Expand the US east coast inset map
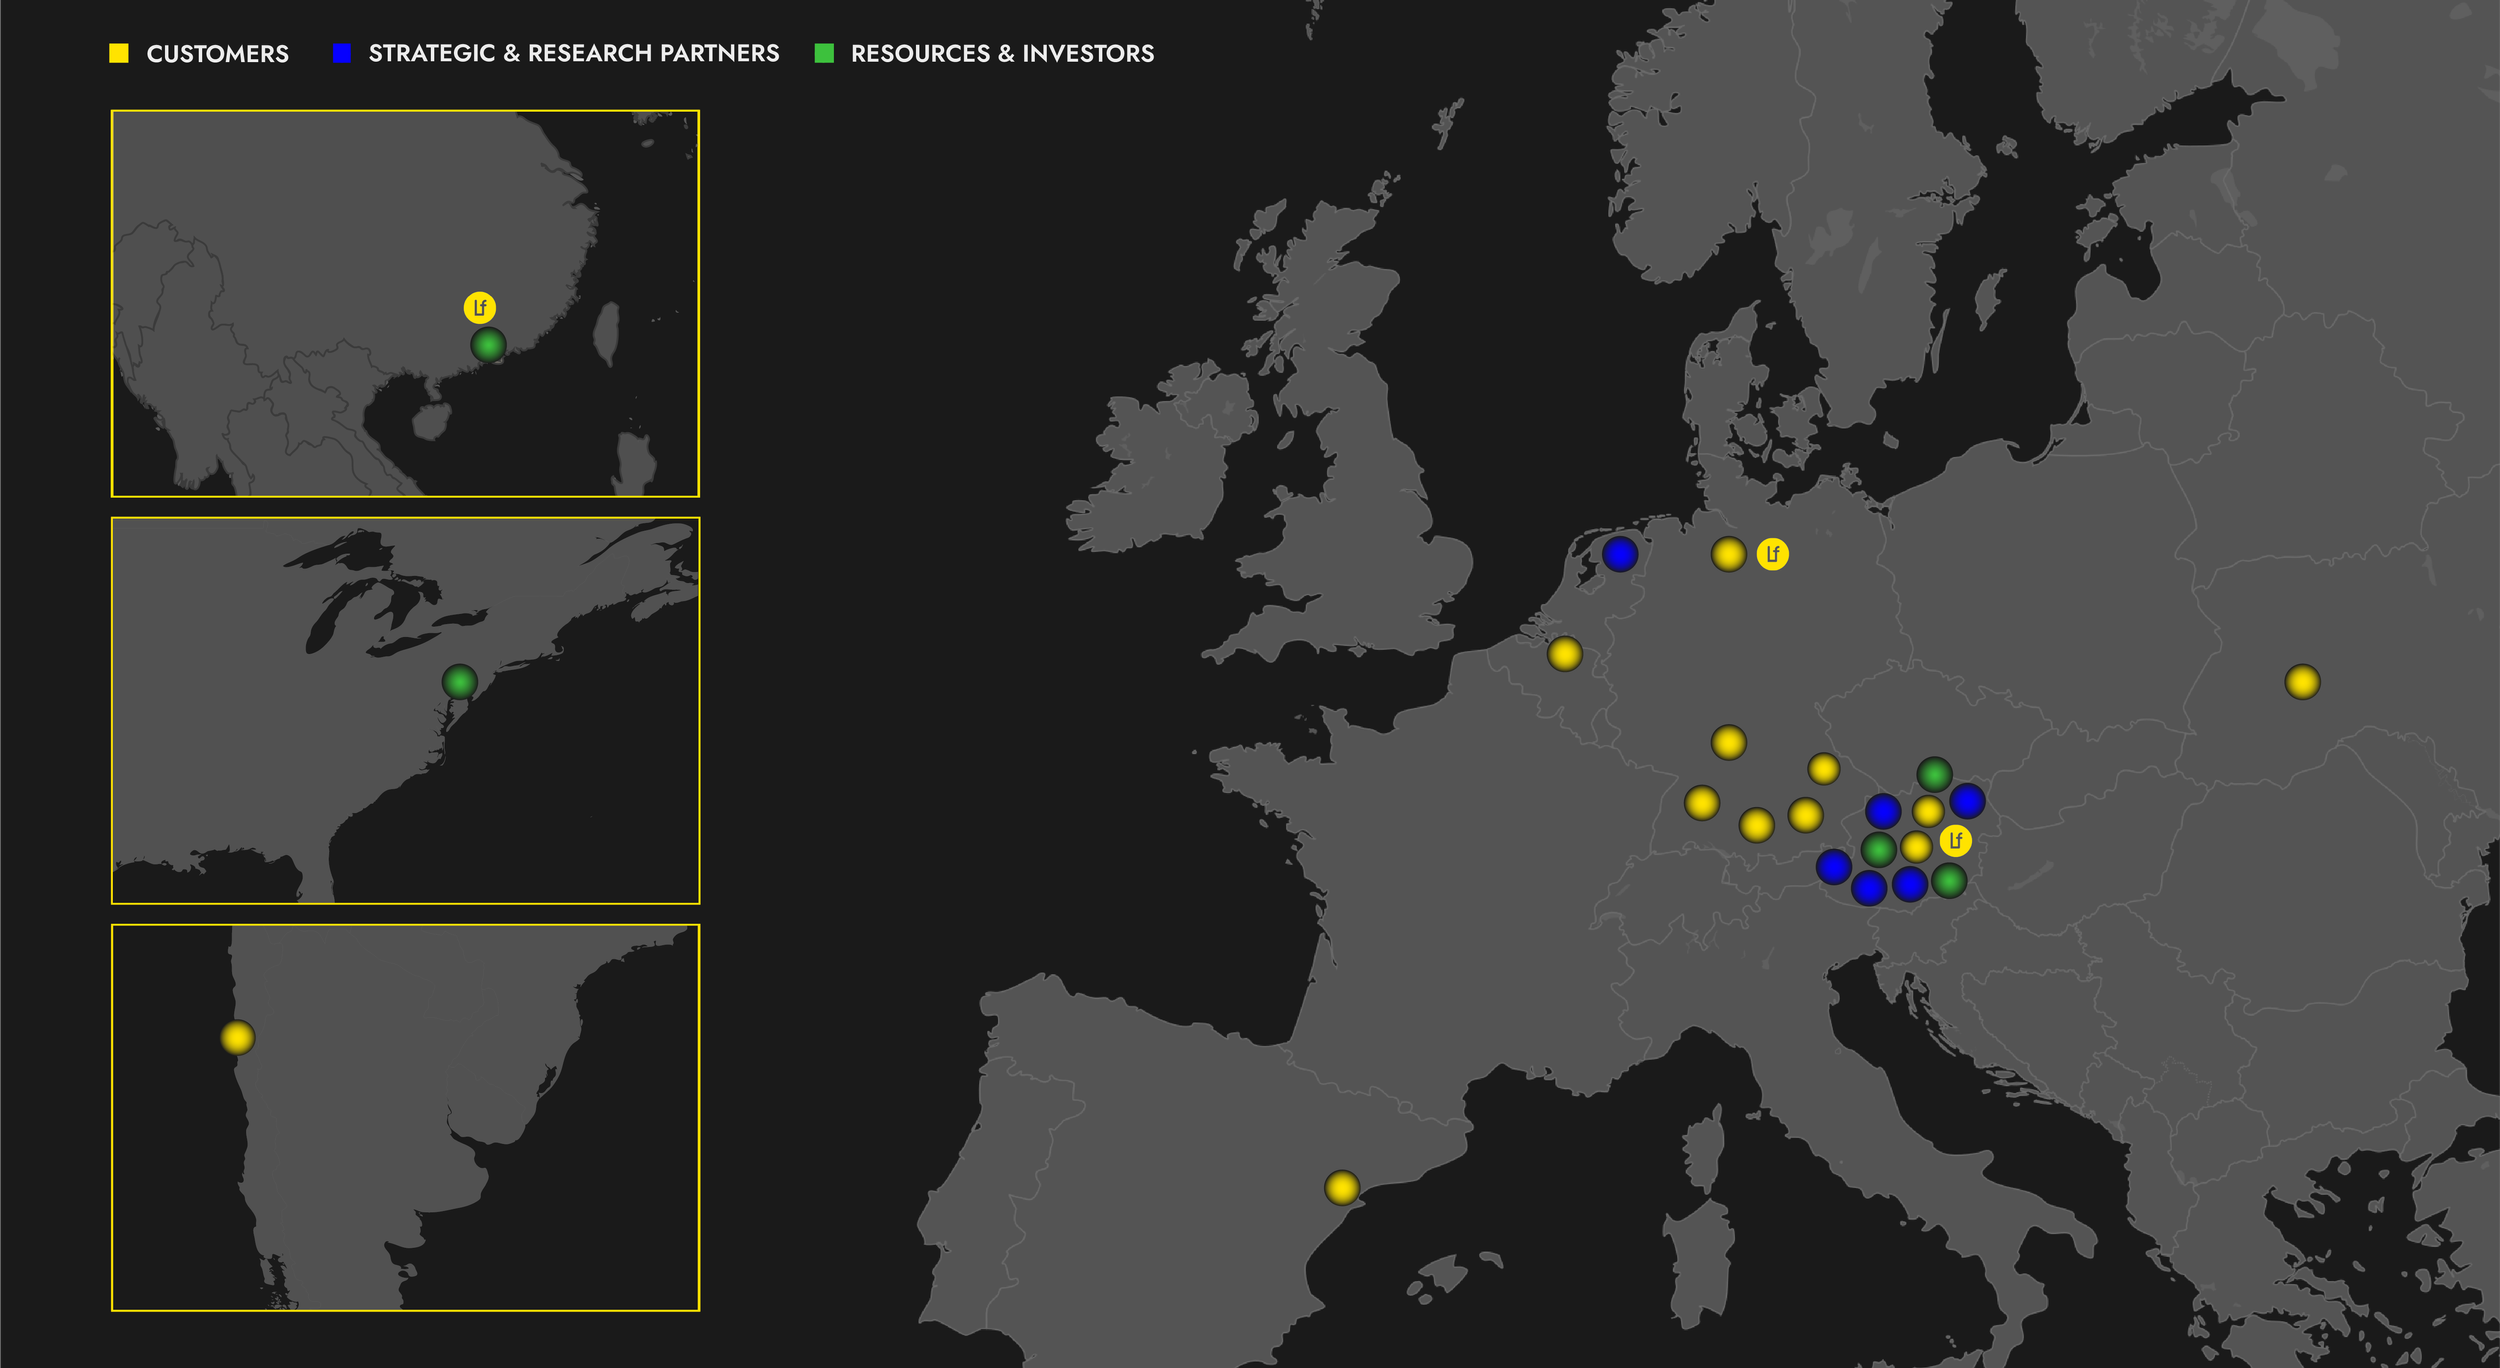The height and width of the screenshot is (1368, 2500). [405, 710]
